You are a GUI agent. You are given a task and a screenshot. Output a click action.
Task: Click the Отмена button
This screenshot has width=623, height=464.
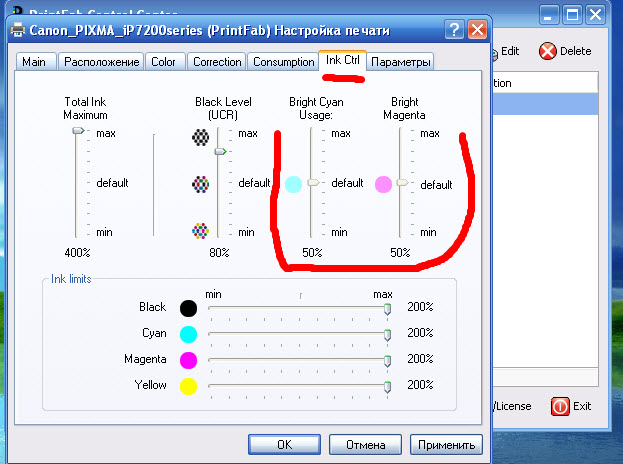tap(365, 444)
